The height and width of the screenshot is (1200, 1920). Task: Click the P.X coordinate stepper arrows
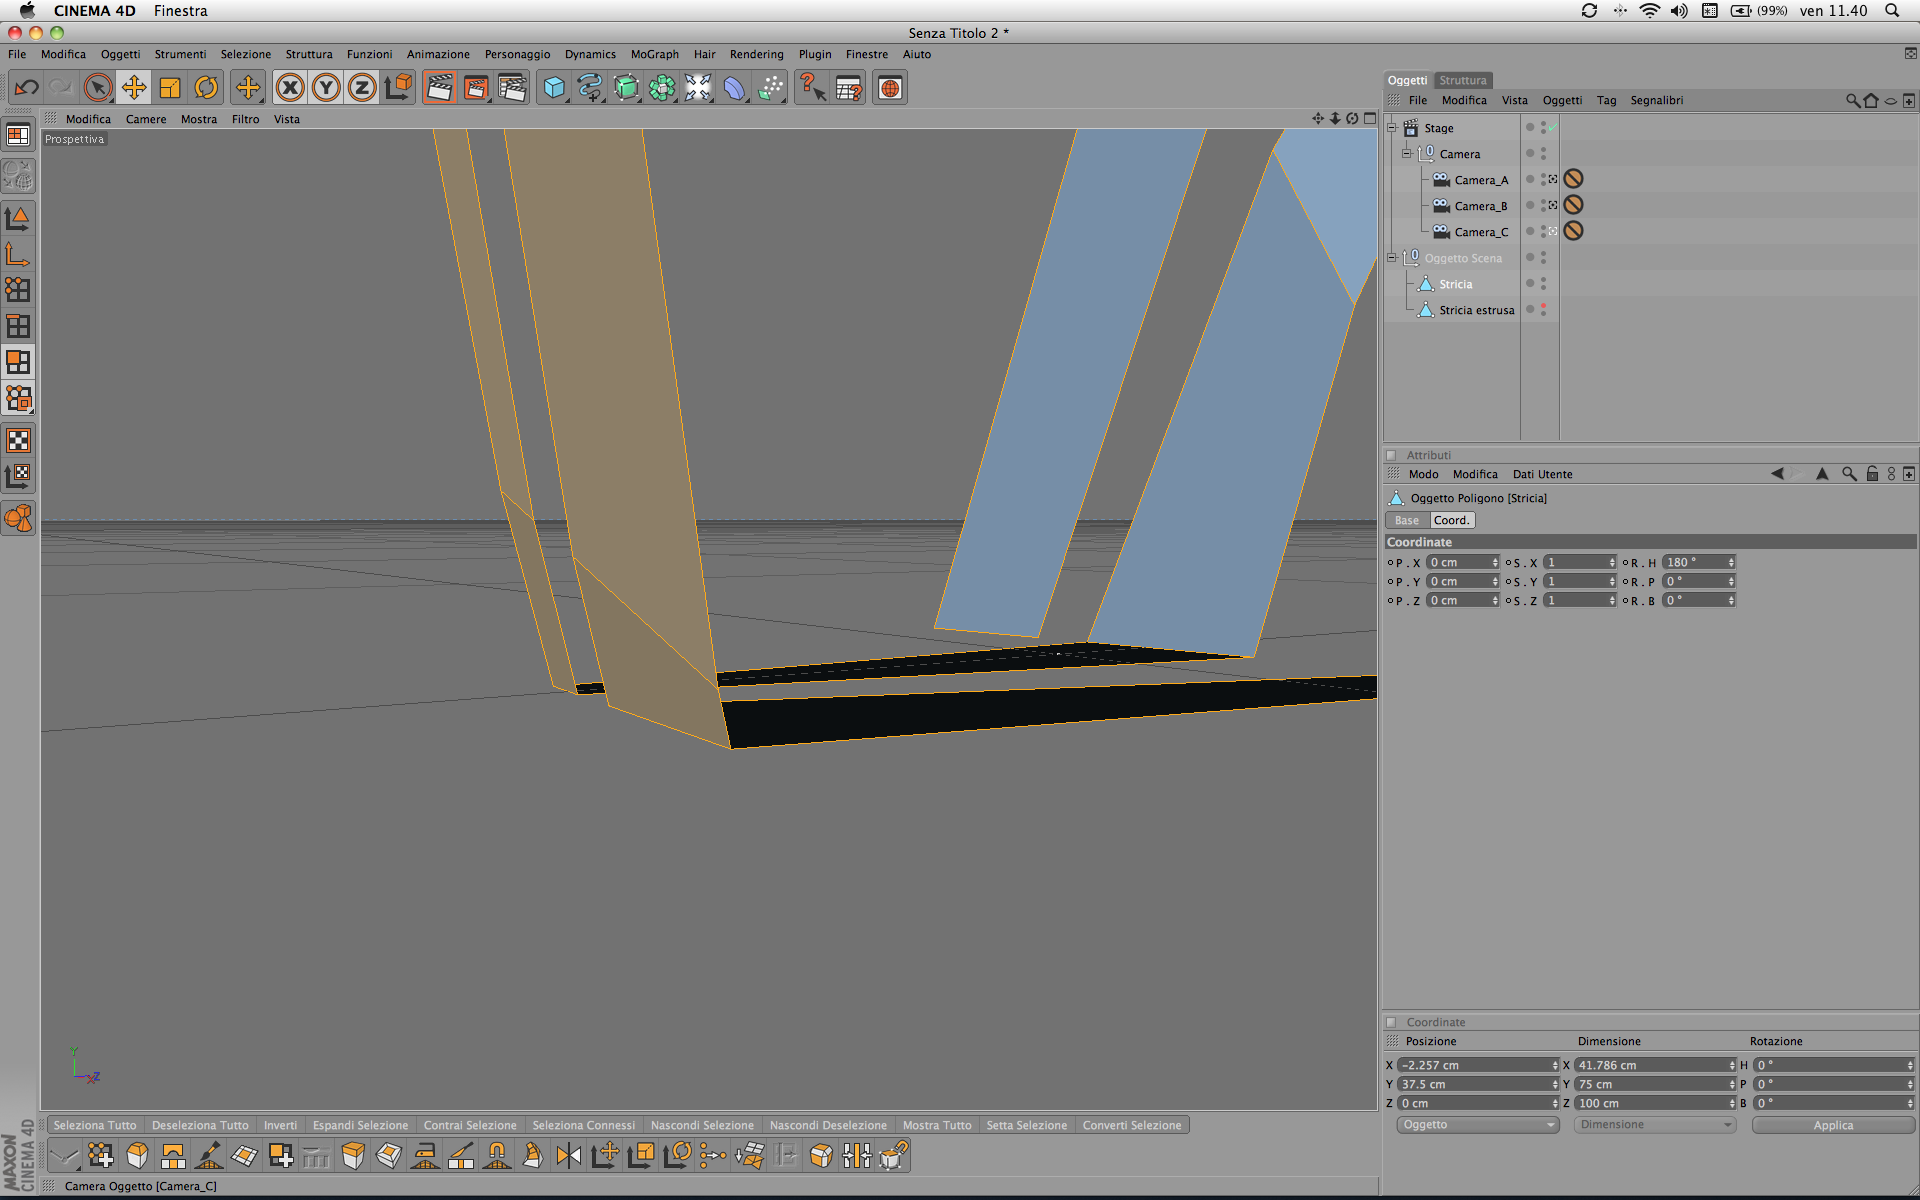tap(1495, 562)
